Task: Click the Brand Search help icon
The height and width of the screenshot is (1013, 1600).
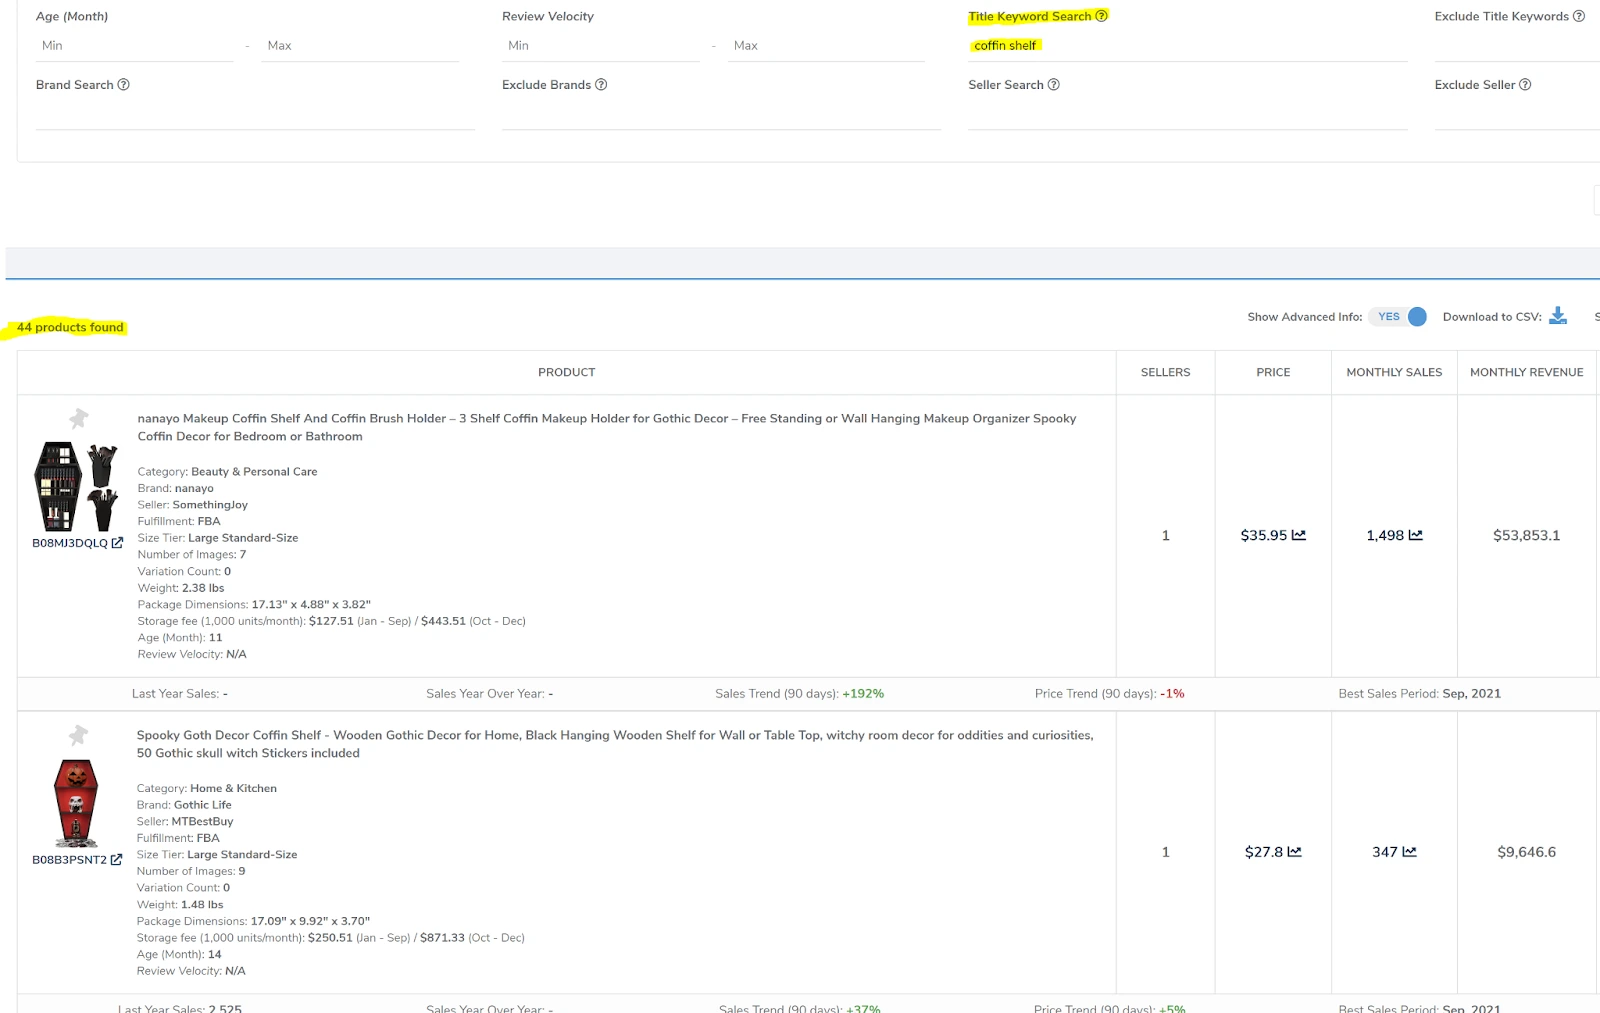Action: [124, 85]
